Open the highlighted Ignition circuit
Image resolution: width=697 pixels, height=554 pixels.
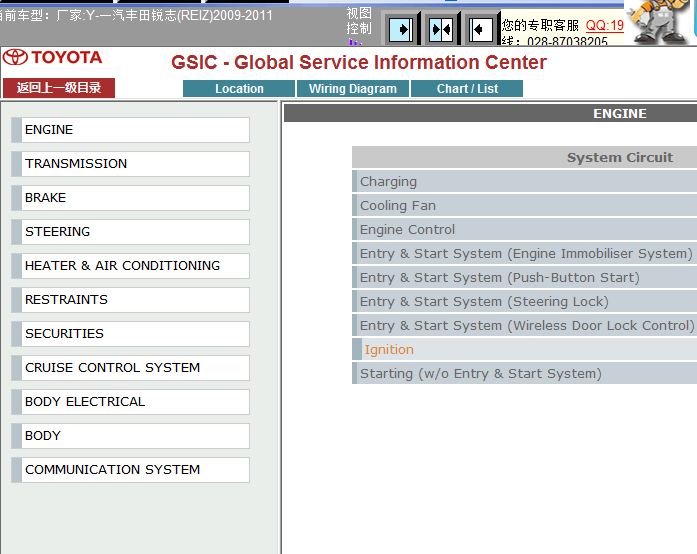point(525,349)
